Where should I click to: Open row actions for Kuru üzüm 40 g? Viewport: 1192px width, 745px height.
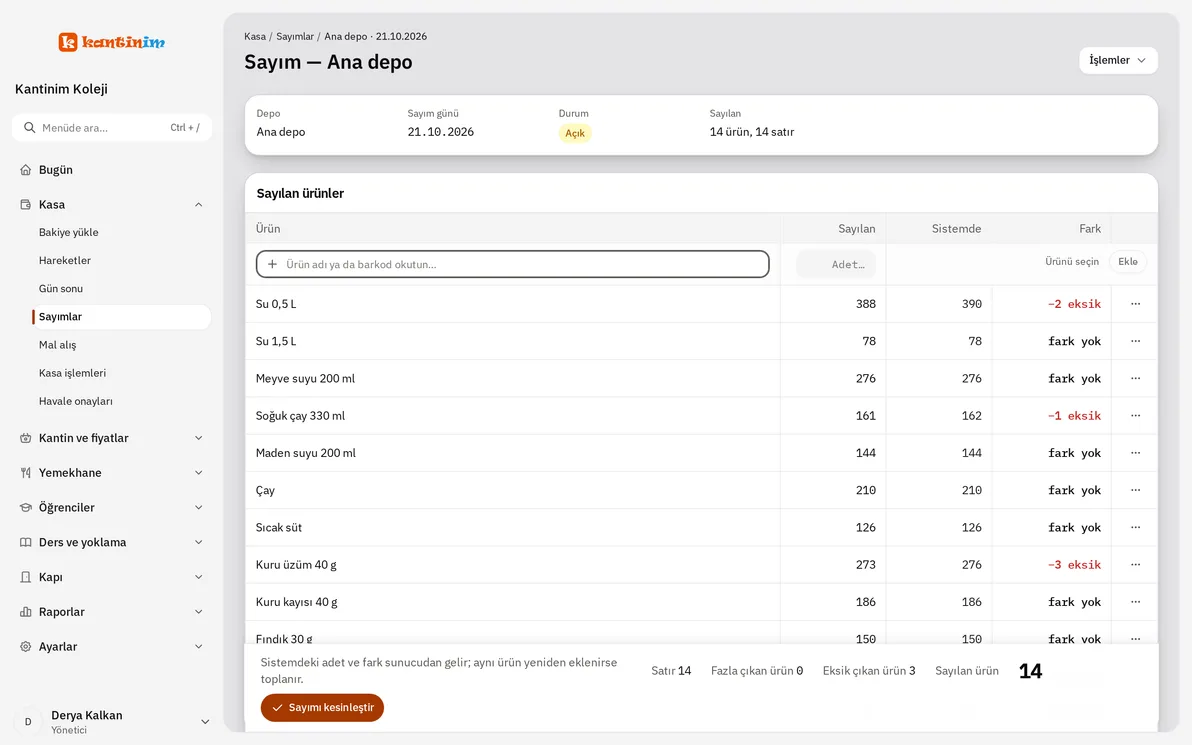[x=1135, y=565]
